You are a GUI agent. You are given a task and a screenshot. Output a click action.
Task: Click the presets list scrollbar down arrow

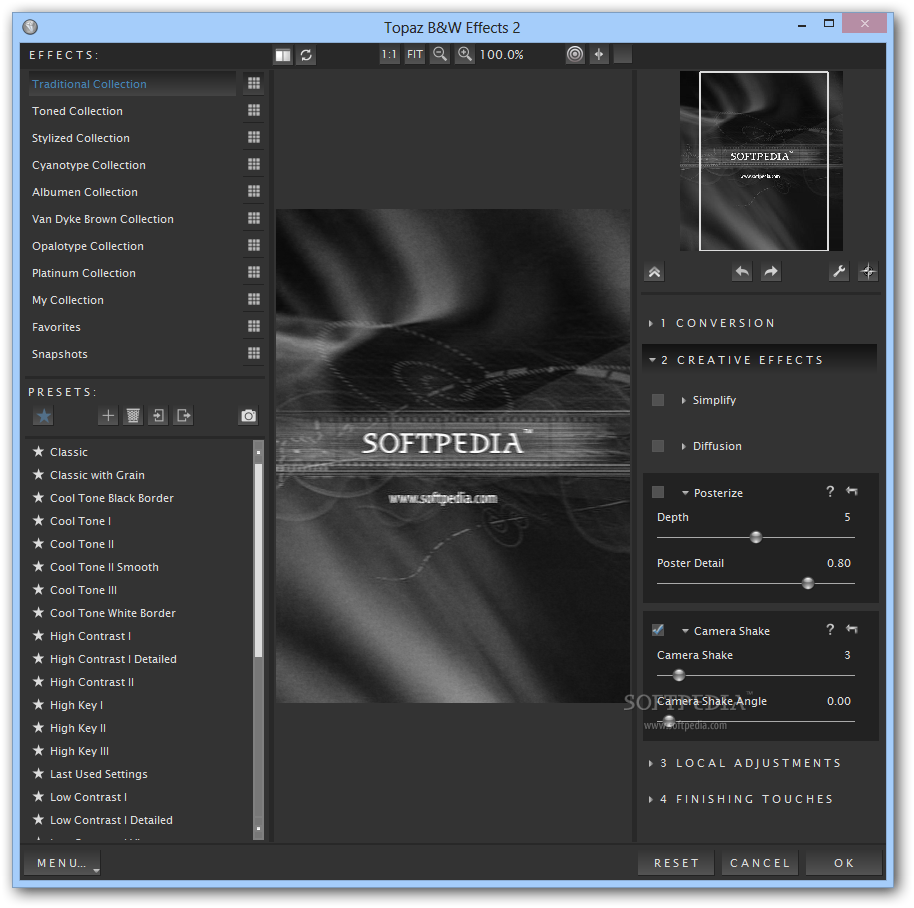point(258,829)
